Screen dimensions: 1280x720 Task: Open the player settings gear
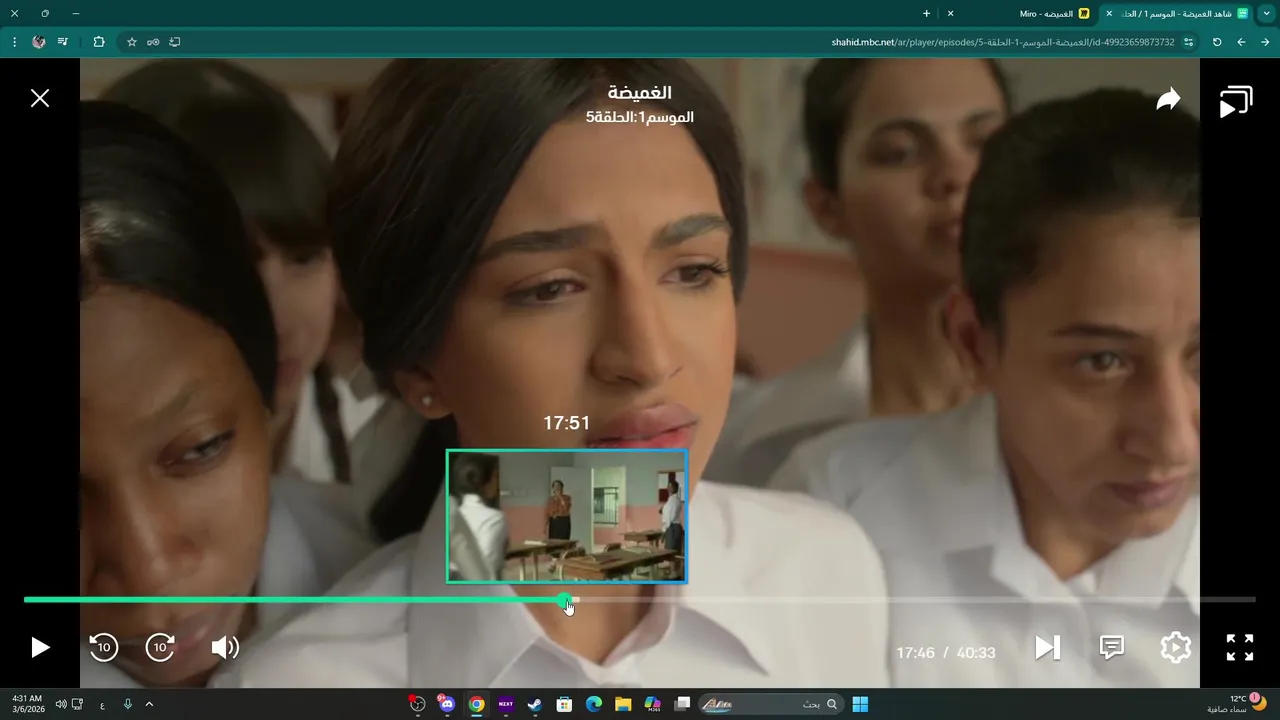point(1176,648)
